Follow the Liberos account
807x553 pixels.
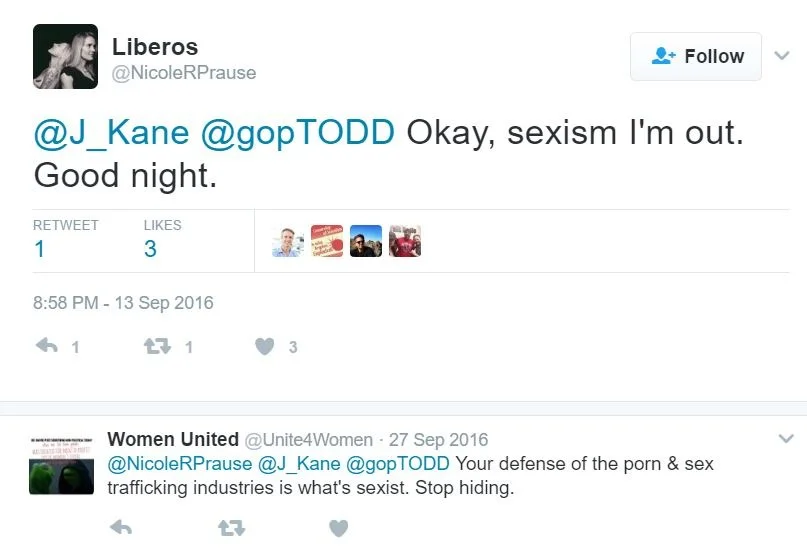(x=696, y=57)
